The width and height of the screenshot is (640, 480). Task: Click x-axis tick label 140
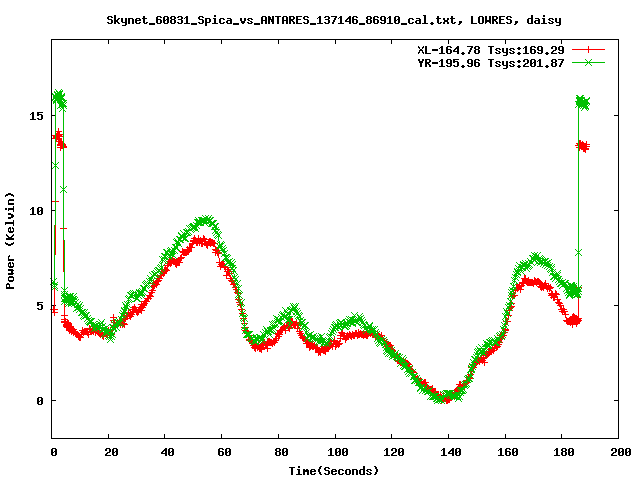[x=451, y=452]
